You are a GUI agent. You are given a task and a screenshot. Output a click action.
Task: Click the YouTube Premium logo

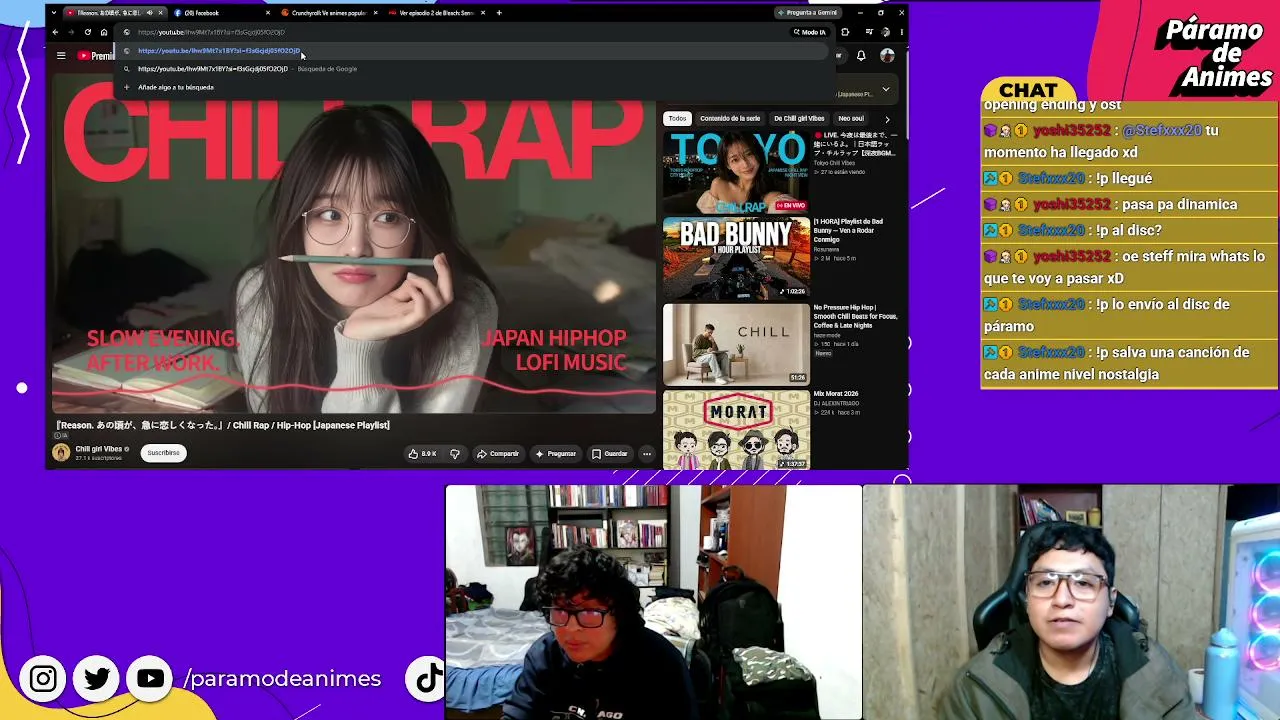(96, 56)
